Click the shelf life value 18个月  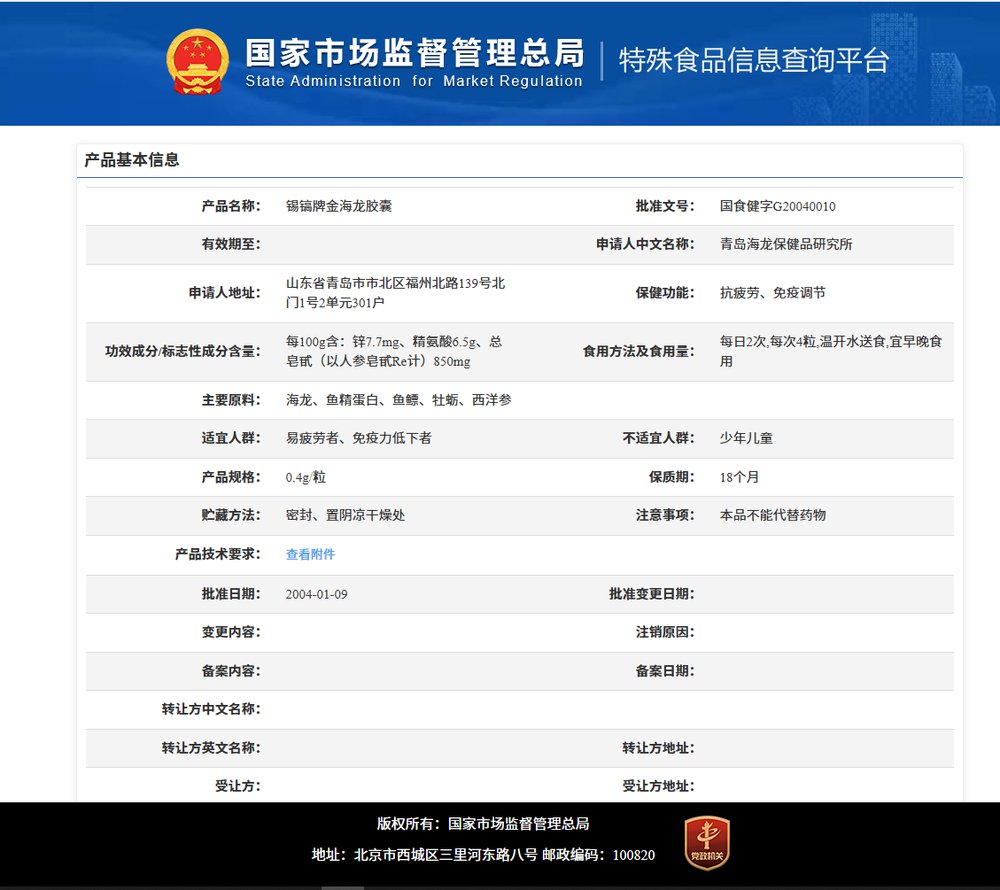pos(739,477)
